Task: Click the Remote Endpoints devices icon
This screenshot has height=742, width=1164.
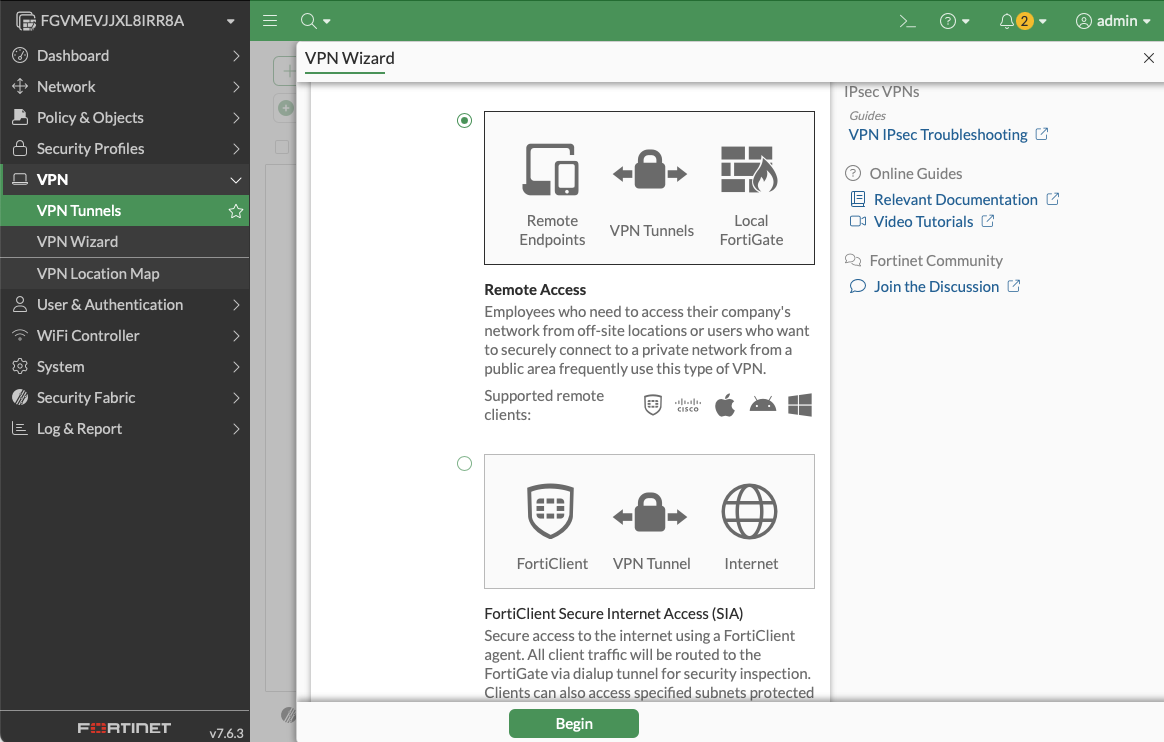Action: (551, 169)
